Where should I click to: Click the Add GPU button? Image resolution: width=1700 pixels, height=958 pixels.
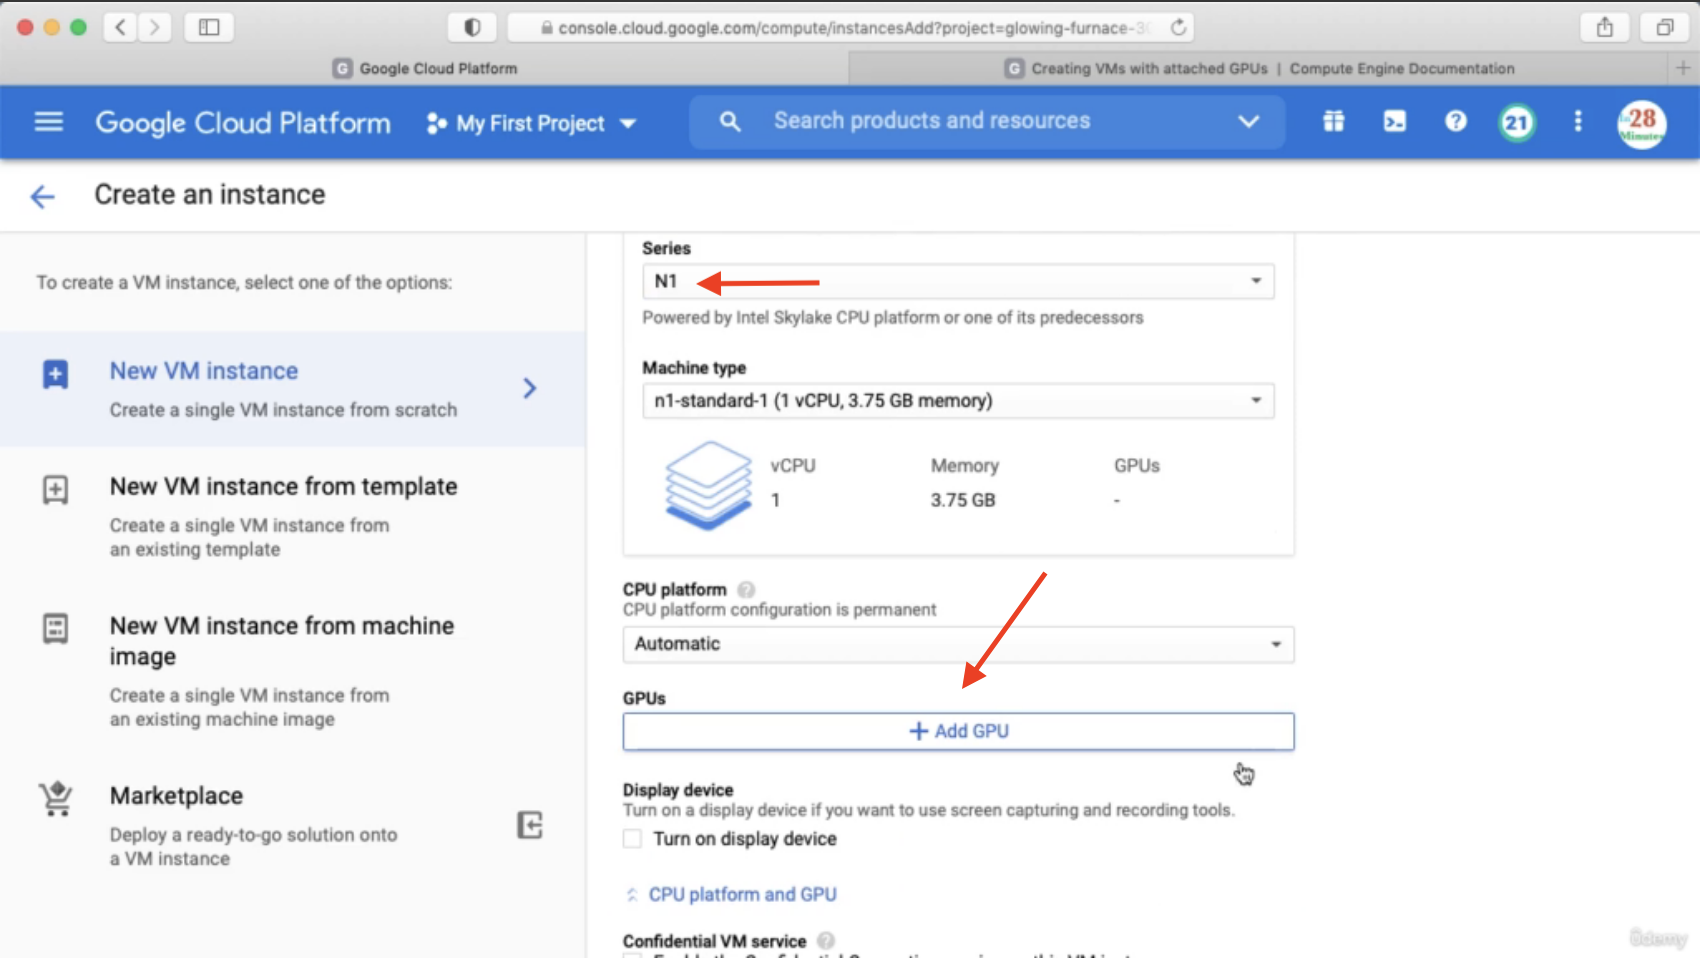coord(958,731)
